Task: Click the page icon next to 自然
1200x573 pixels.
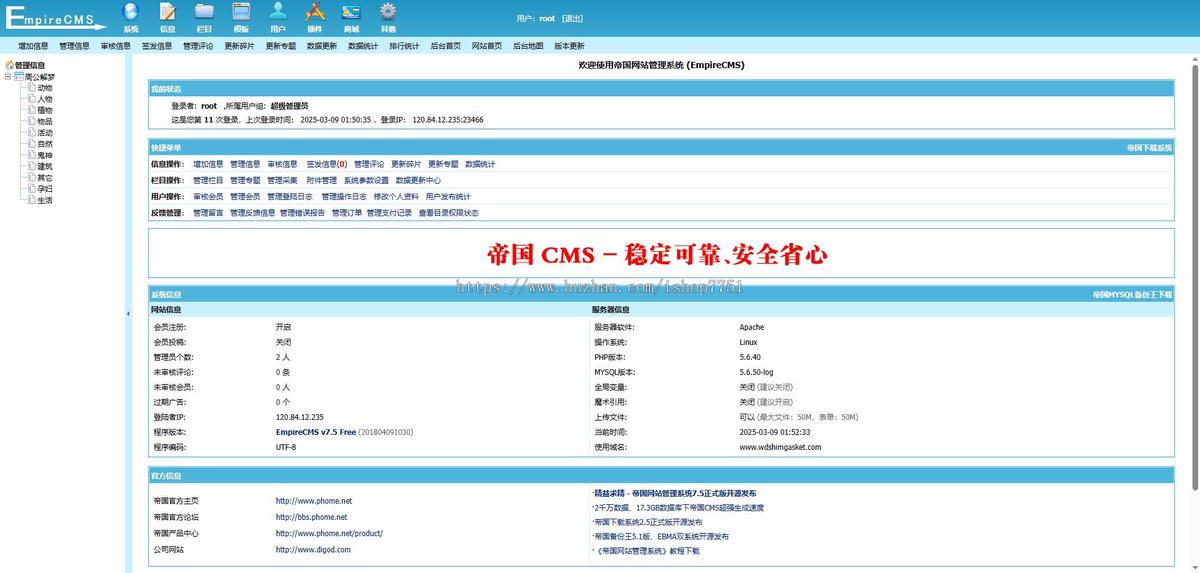Action: click(x=32, y=144)
